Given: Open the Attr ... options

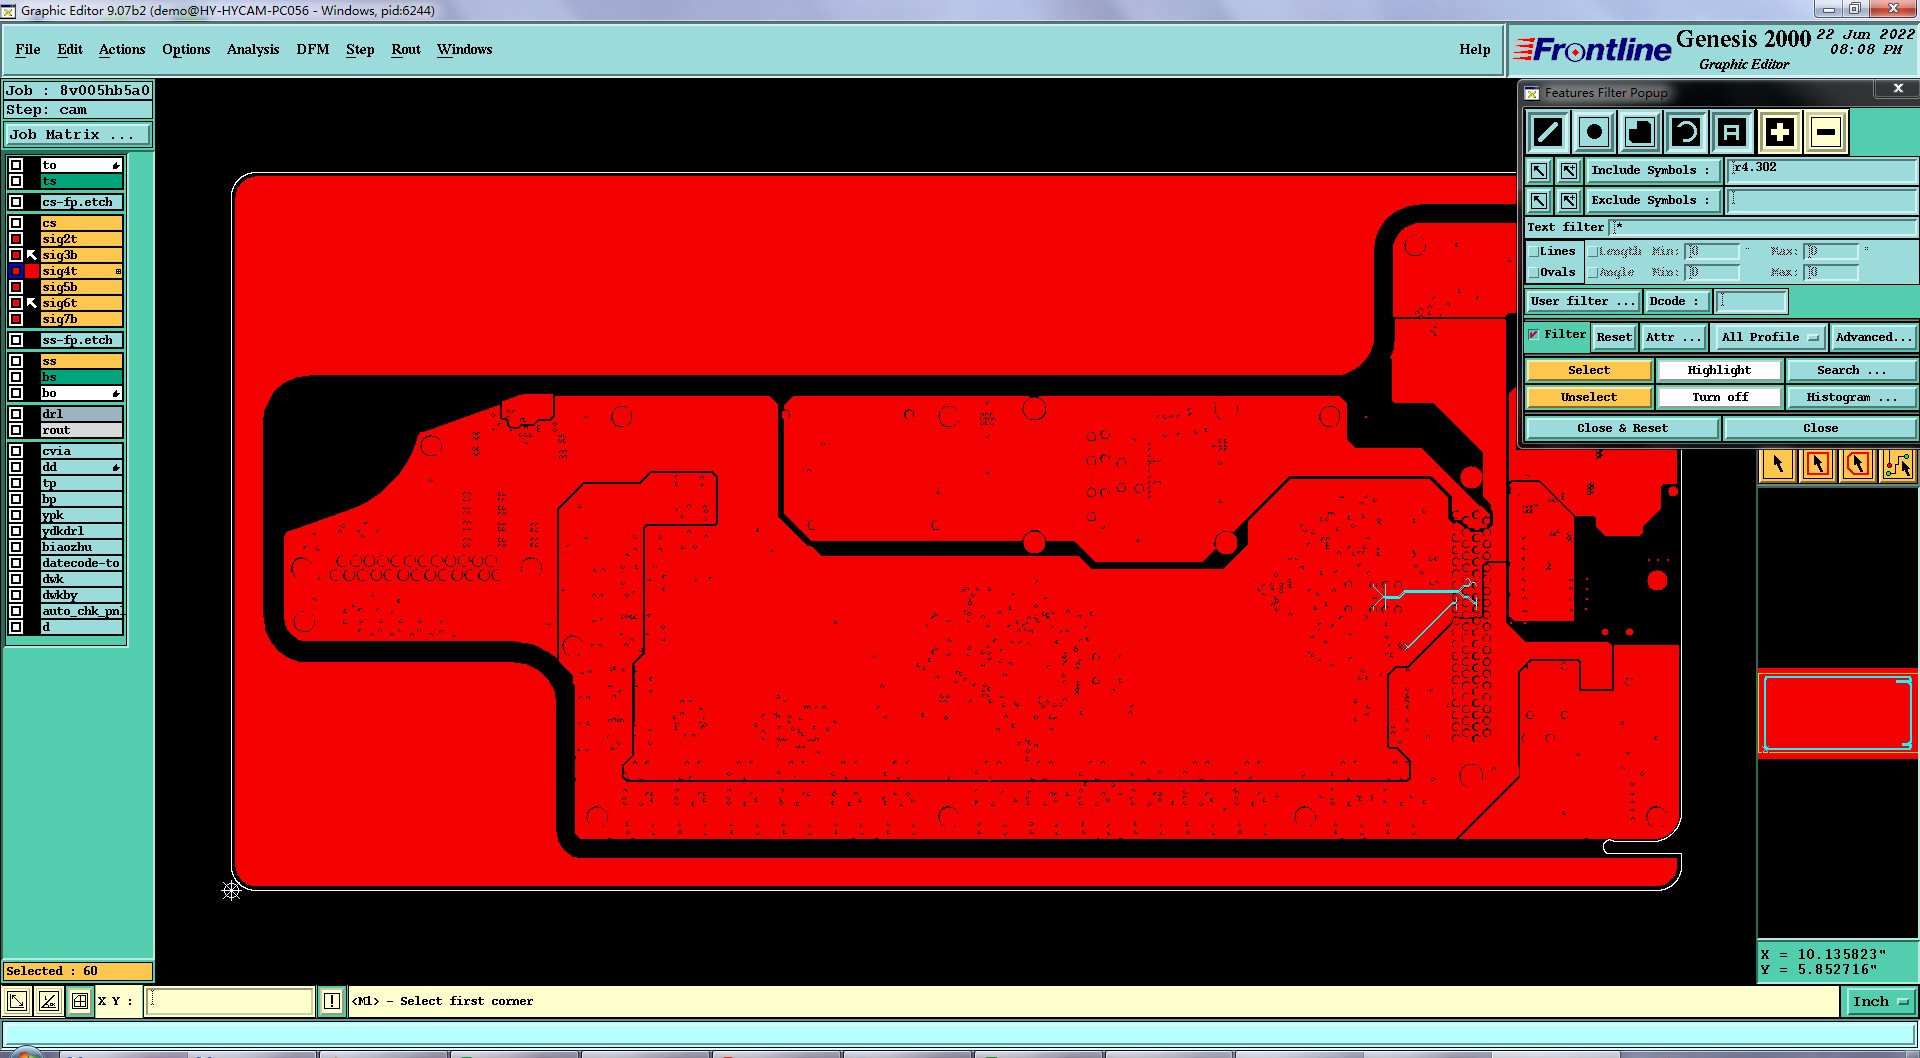Looking at the screenshot, I should 1673,337.
